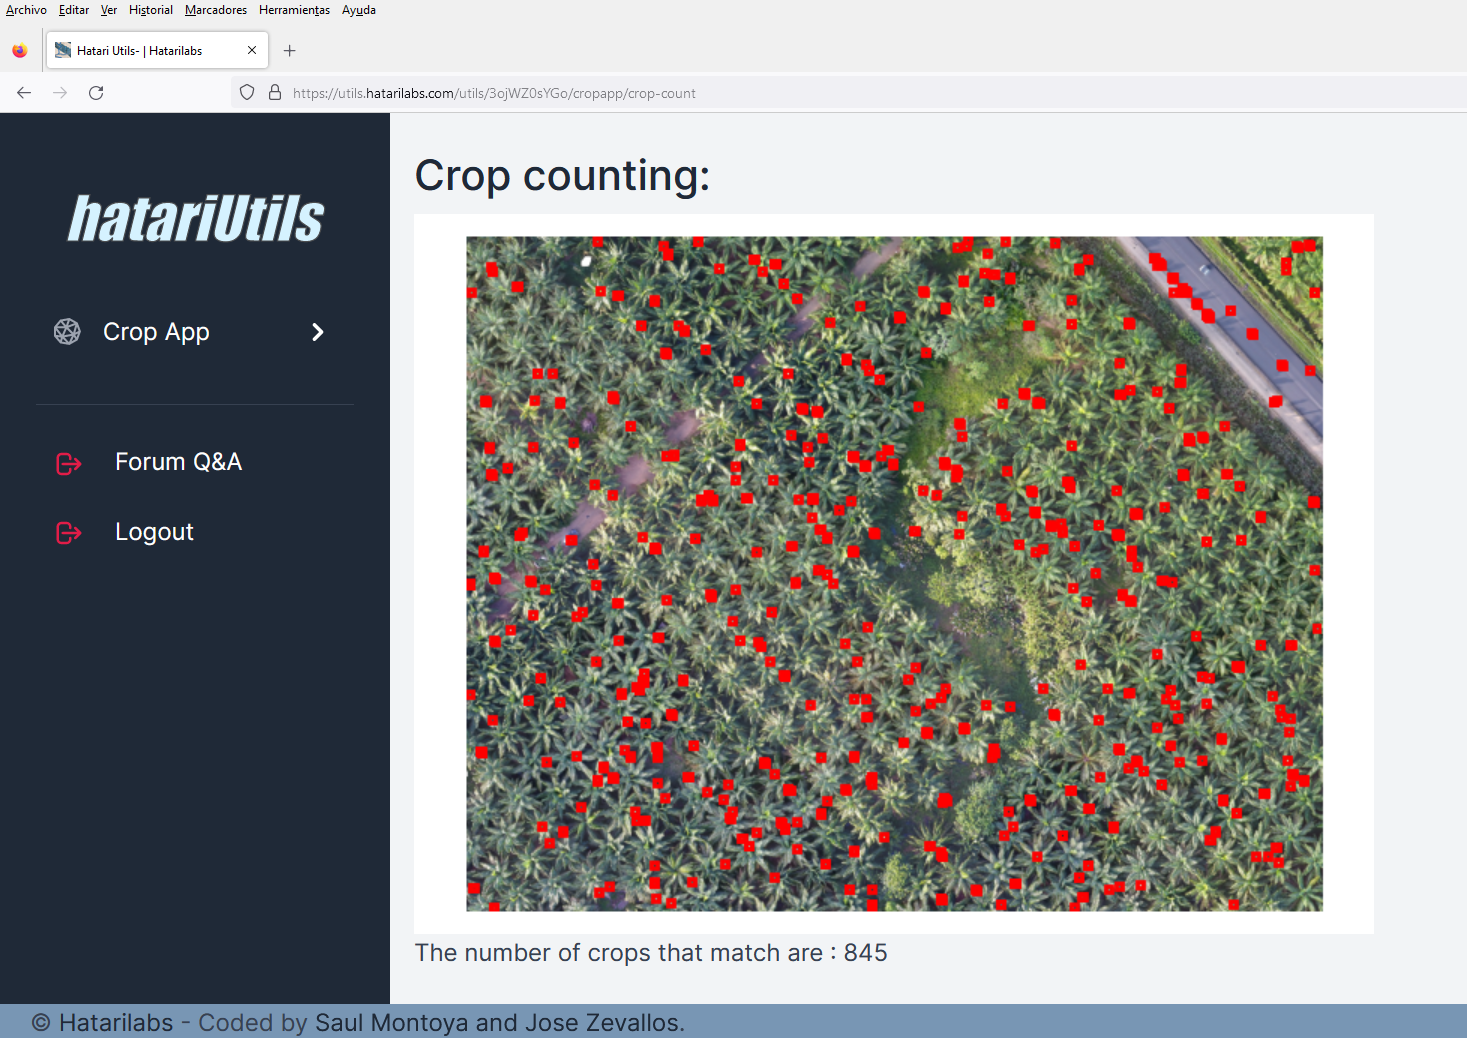This screenshot has width=1467, height=1038.
Task: Go to Forum Q&A
Action: click(178, 462)
